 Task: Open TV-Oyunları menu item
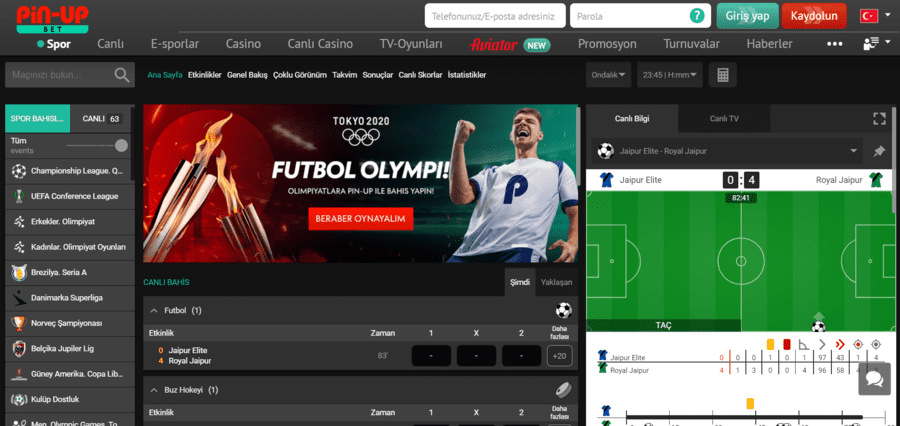(411, 44)
